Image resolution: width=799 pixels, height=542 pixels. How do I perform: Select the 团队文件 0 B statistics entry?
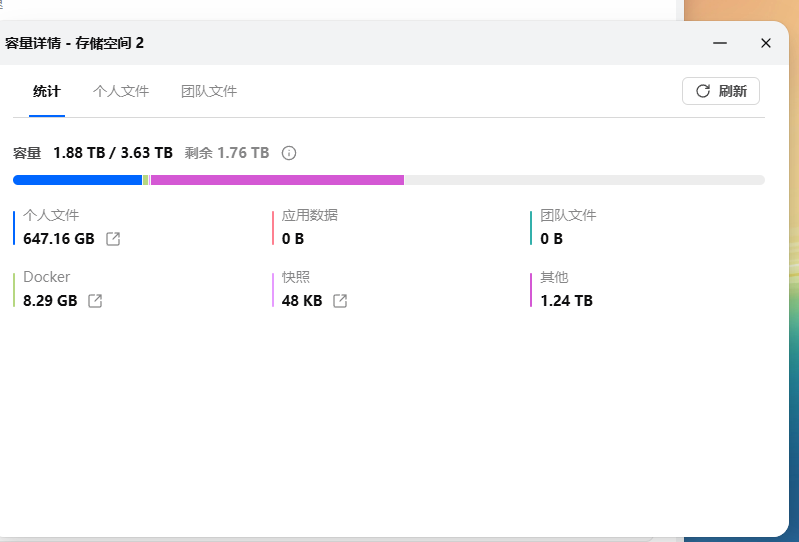[x=567, y=227]
